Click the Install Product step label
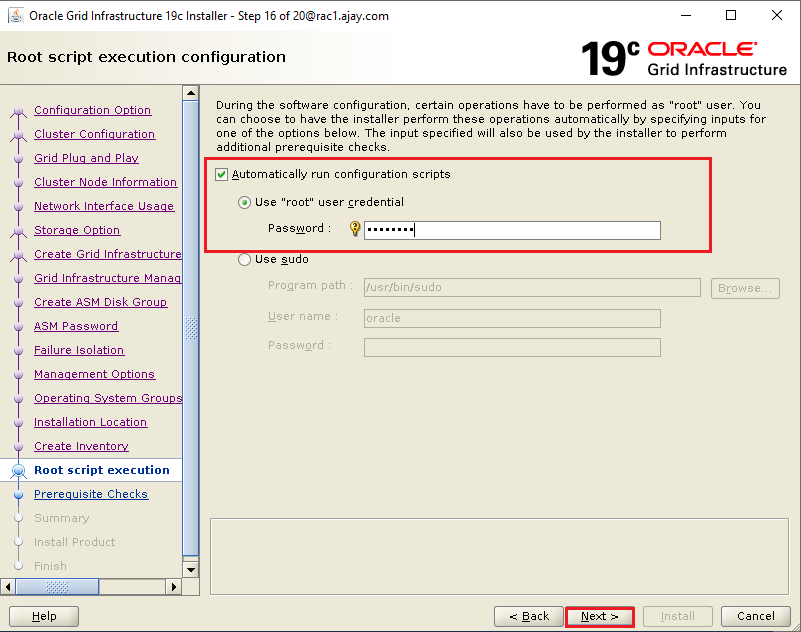801x632 pixels. [75, 542]
